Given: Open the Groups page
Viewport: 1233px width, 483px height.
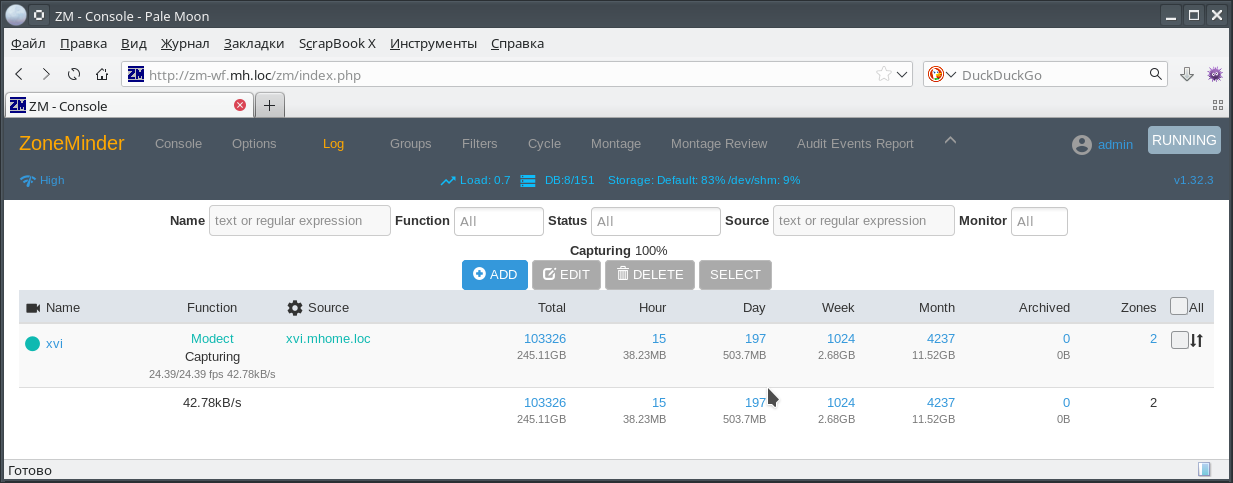Looking at the screenshot, I should [x=411, y=144].
